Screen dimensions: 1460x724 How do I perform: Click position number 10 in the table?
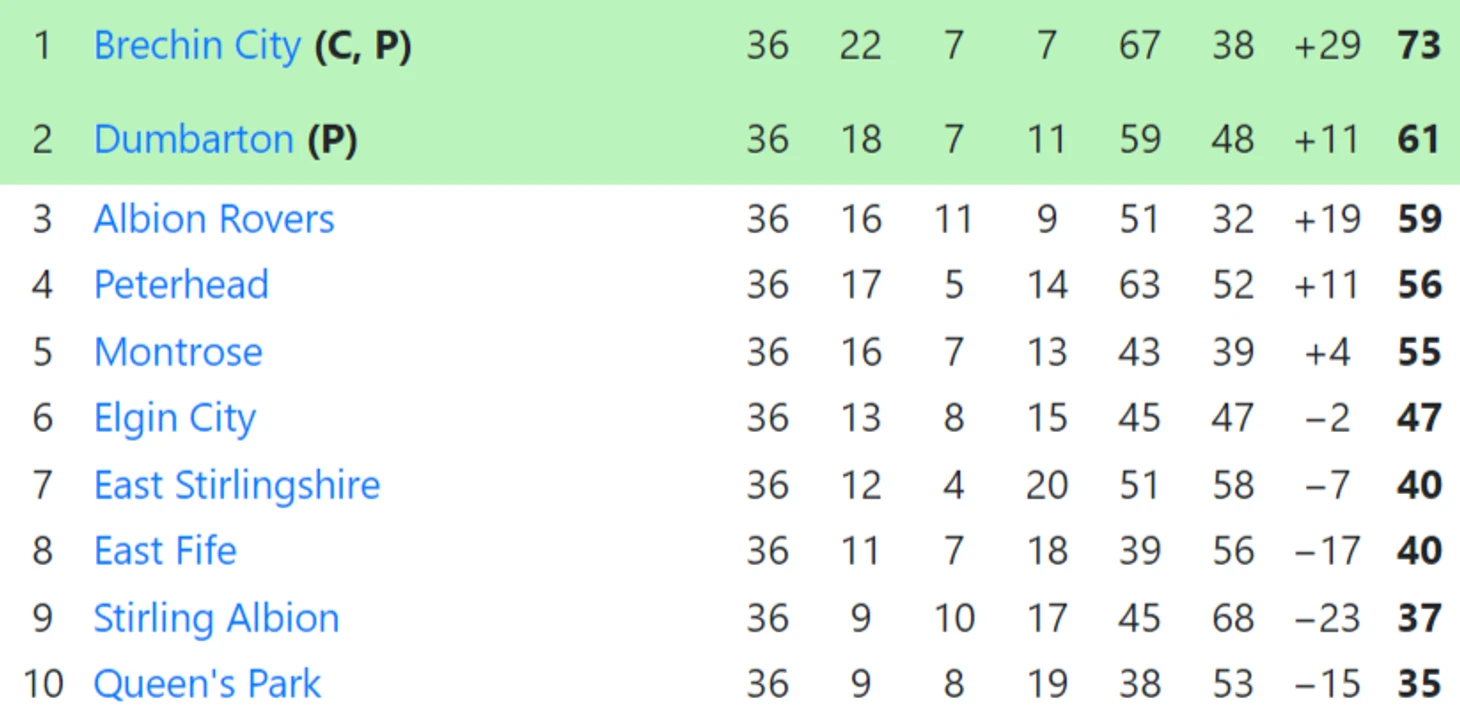pos(43,684)
